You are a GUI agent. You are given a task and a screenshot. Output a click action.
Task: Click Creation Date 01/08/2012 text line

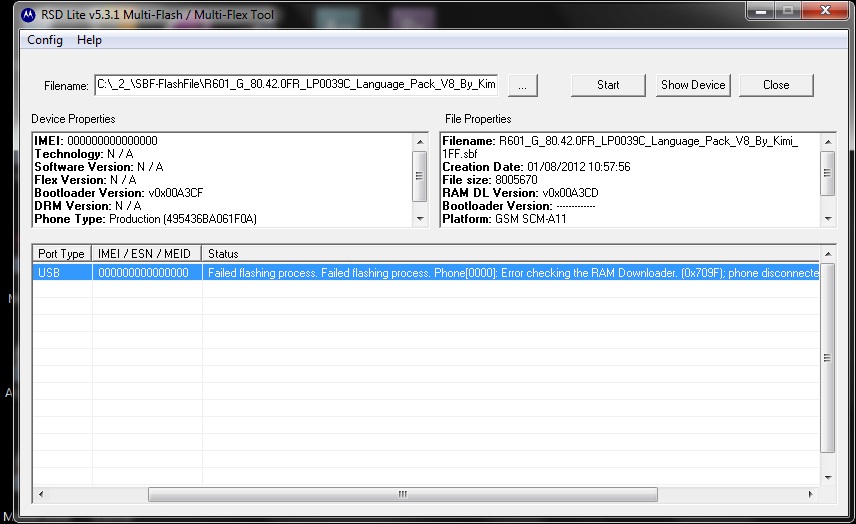point(536,167)
